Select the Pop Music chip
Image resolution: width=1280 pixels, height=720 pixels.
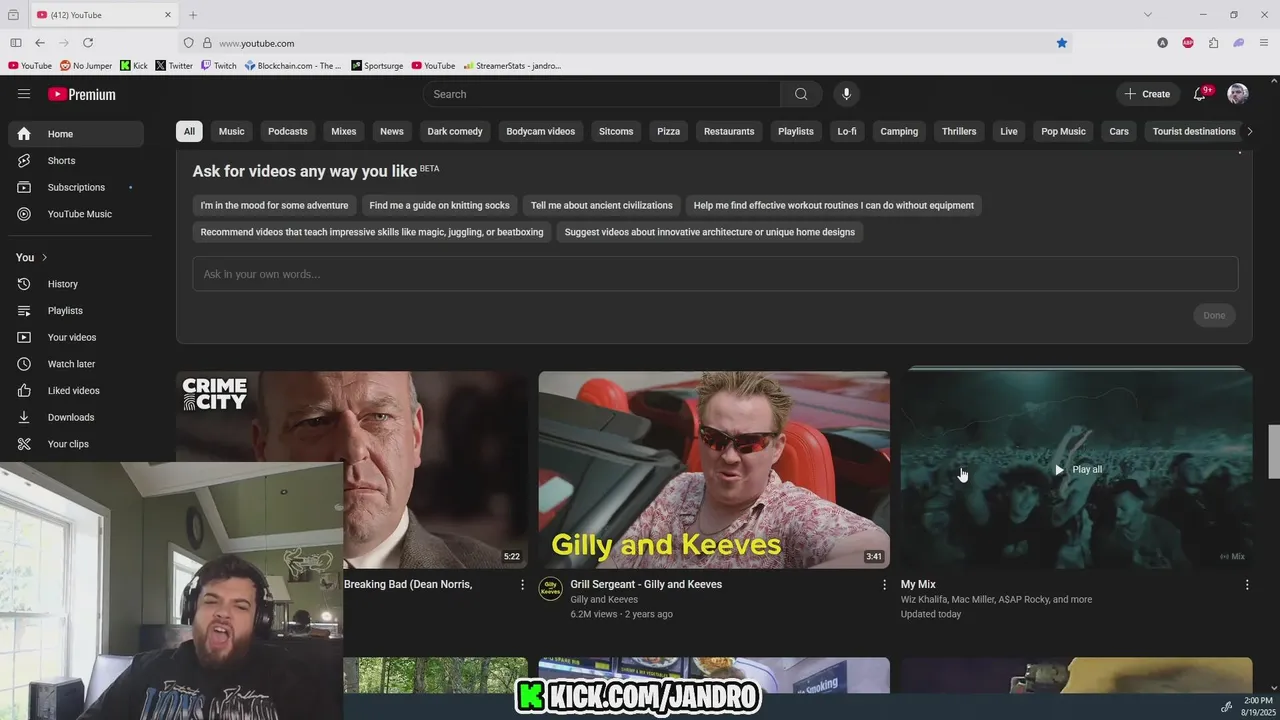tap(1063, 131)
